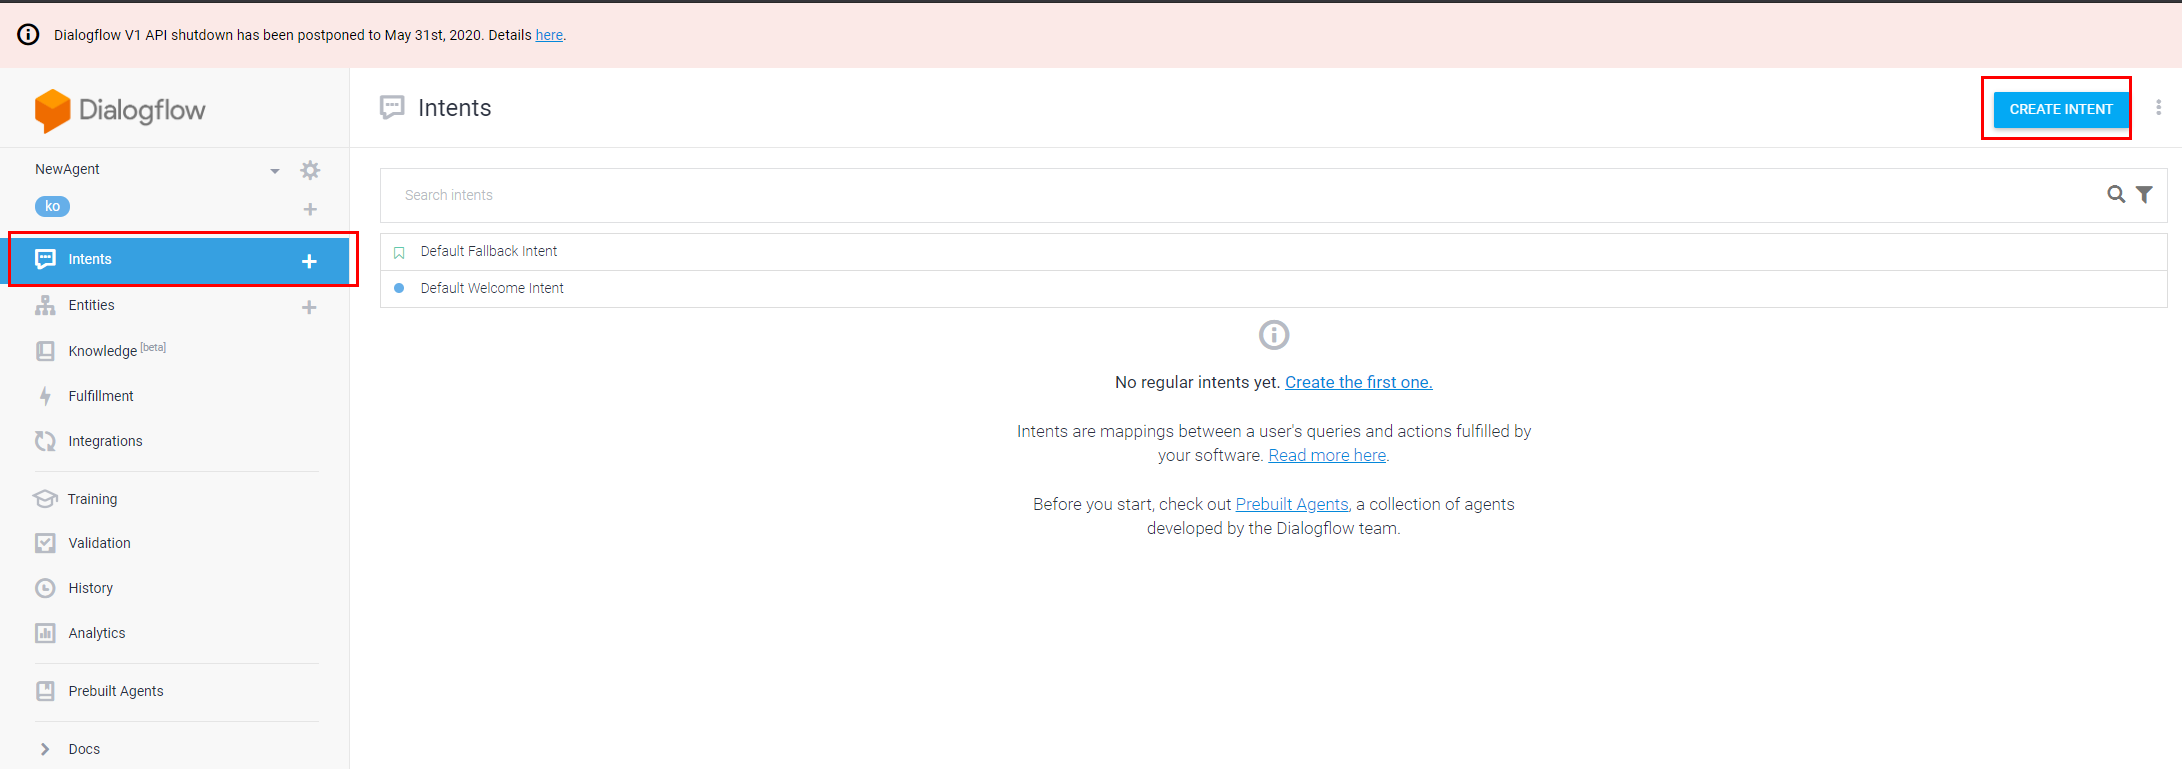Open the three-dot more options menu

[x=2158, y=107]
